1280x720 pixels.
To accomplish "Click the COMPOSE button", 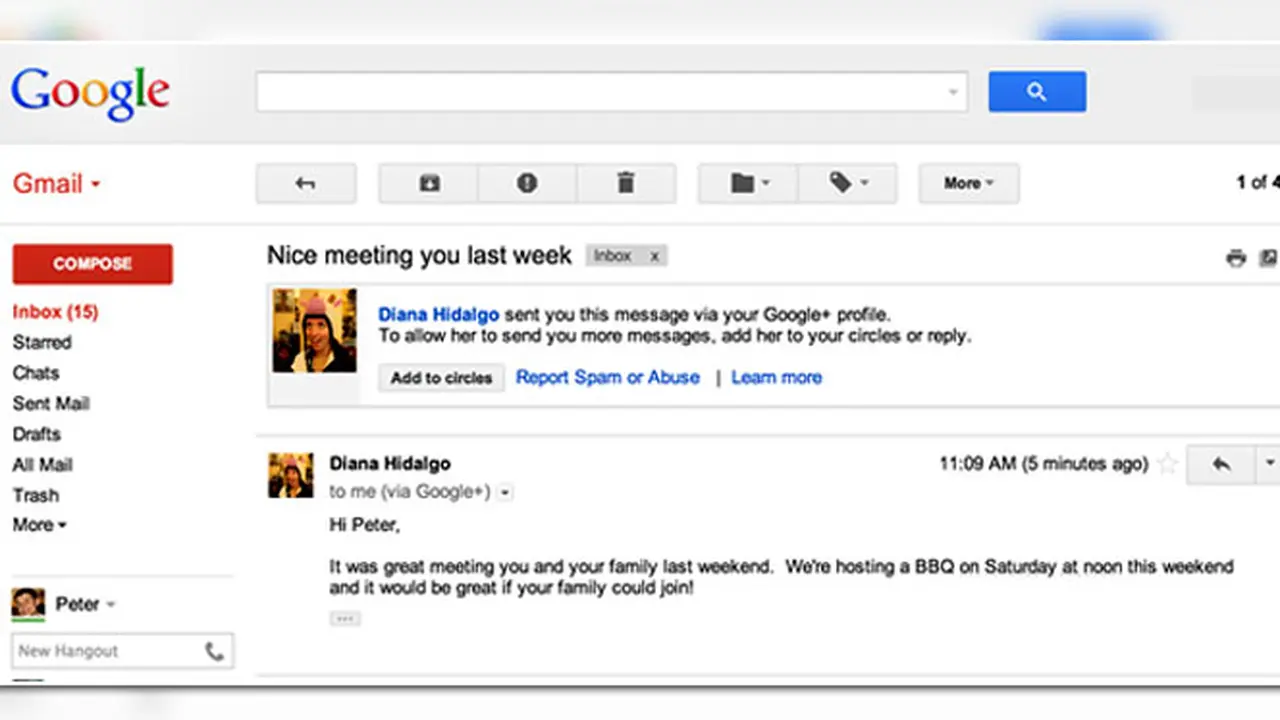I will coord(93,264).
